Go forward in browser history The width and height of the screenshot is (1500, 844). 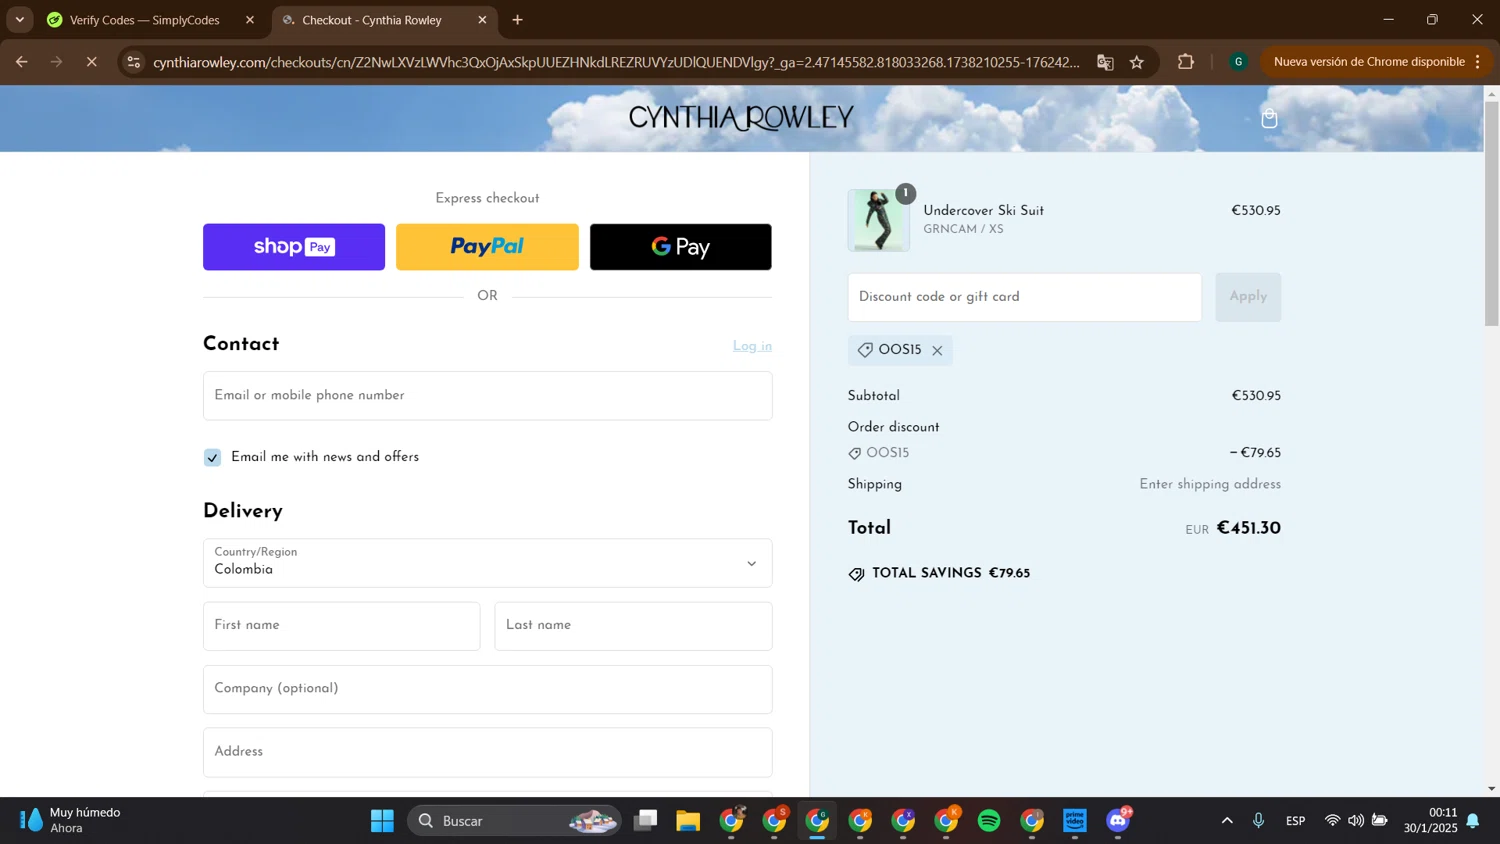click(57, 62)
